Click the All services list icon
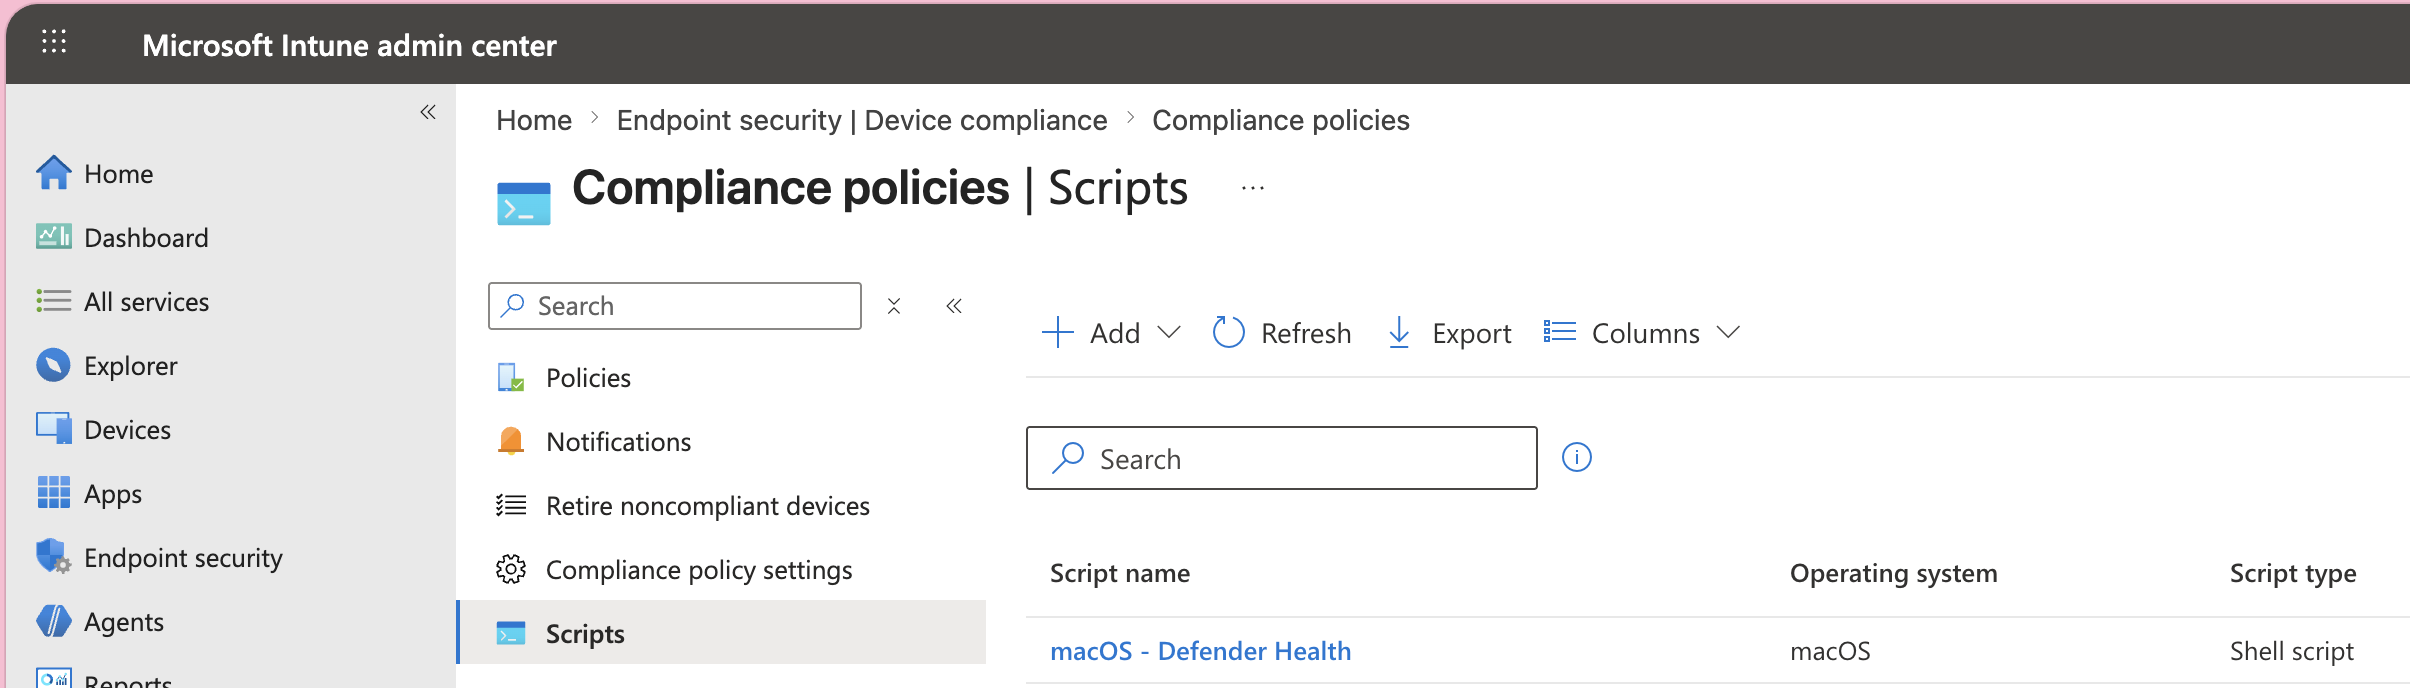 [53, 301]
